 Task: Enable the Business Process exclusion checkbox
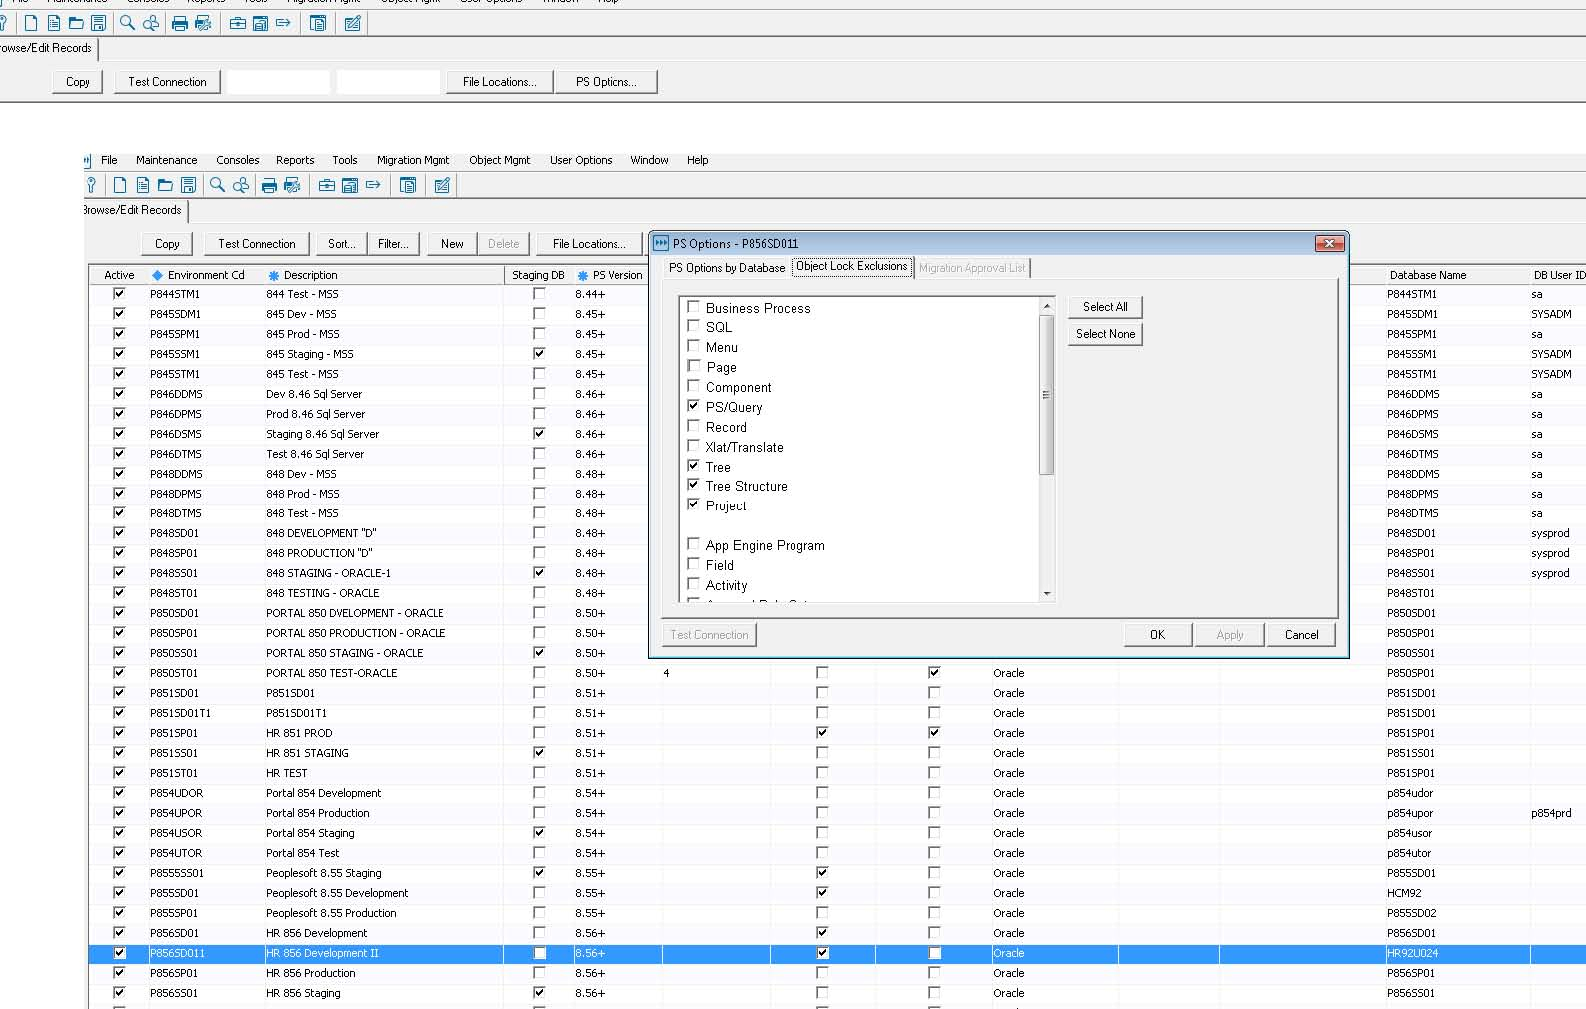click(693, 307)
